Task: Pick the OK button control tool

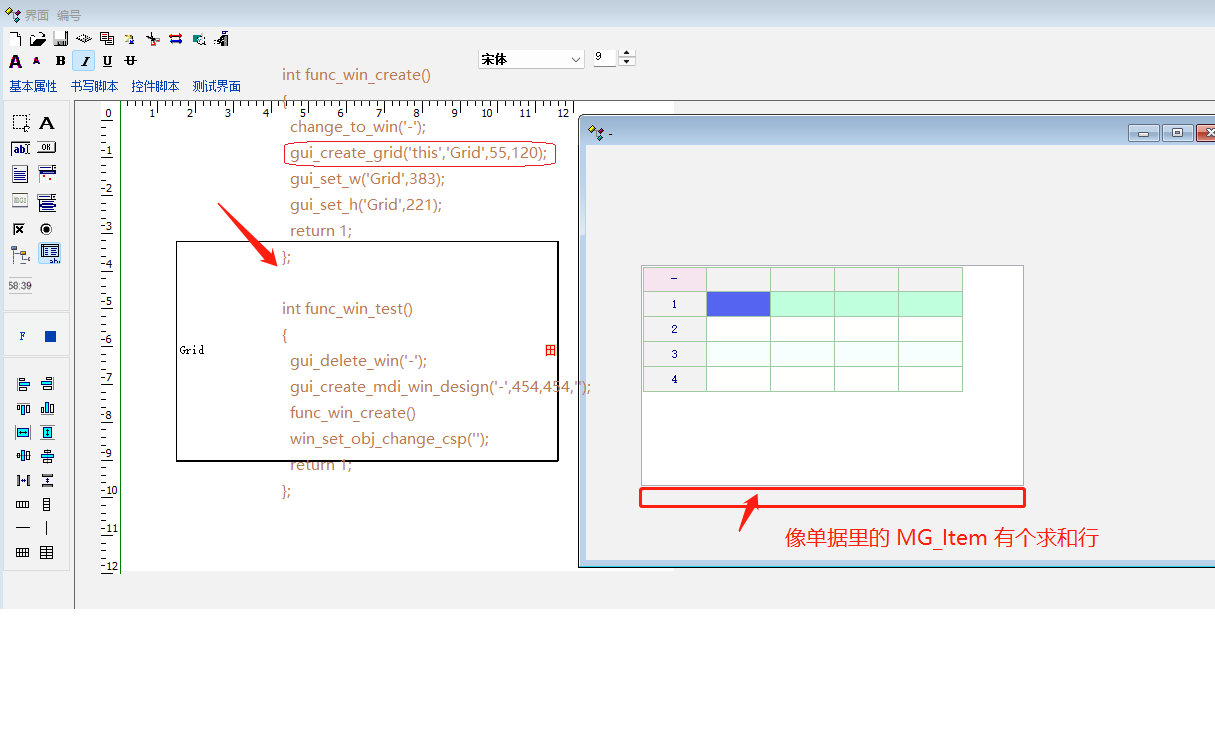Action: tap(46, 148)
